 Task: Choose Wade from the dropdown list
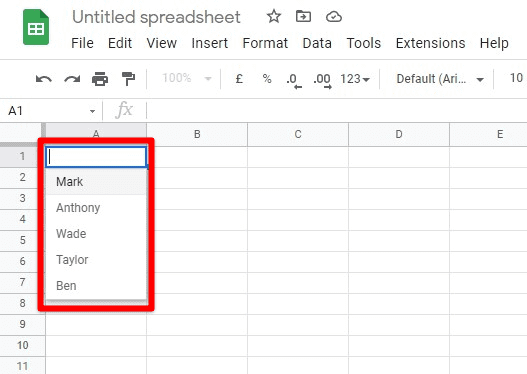coord(96,234)
